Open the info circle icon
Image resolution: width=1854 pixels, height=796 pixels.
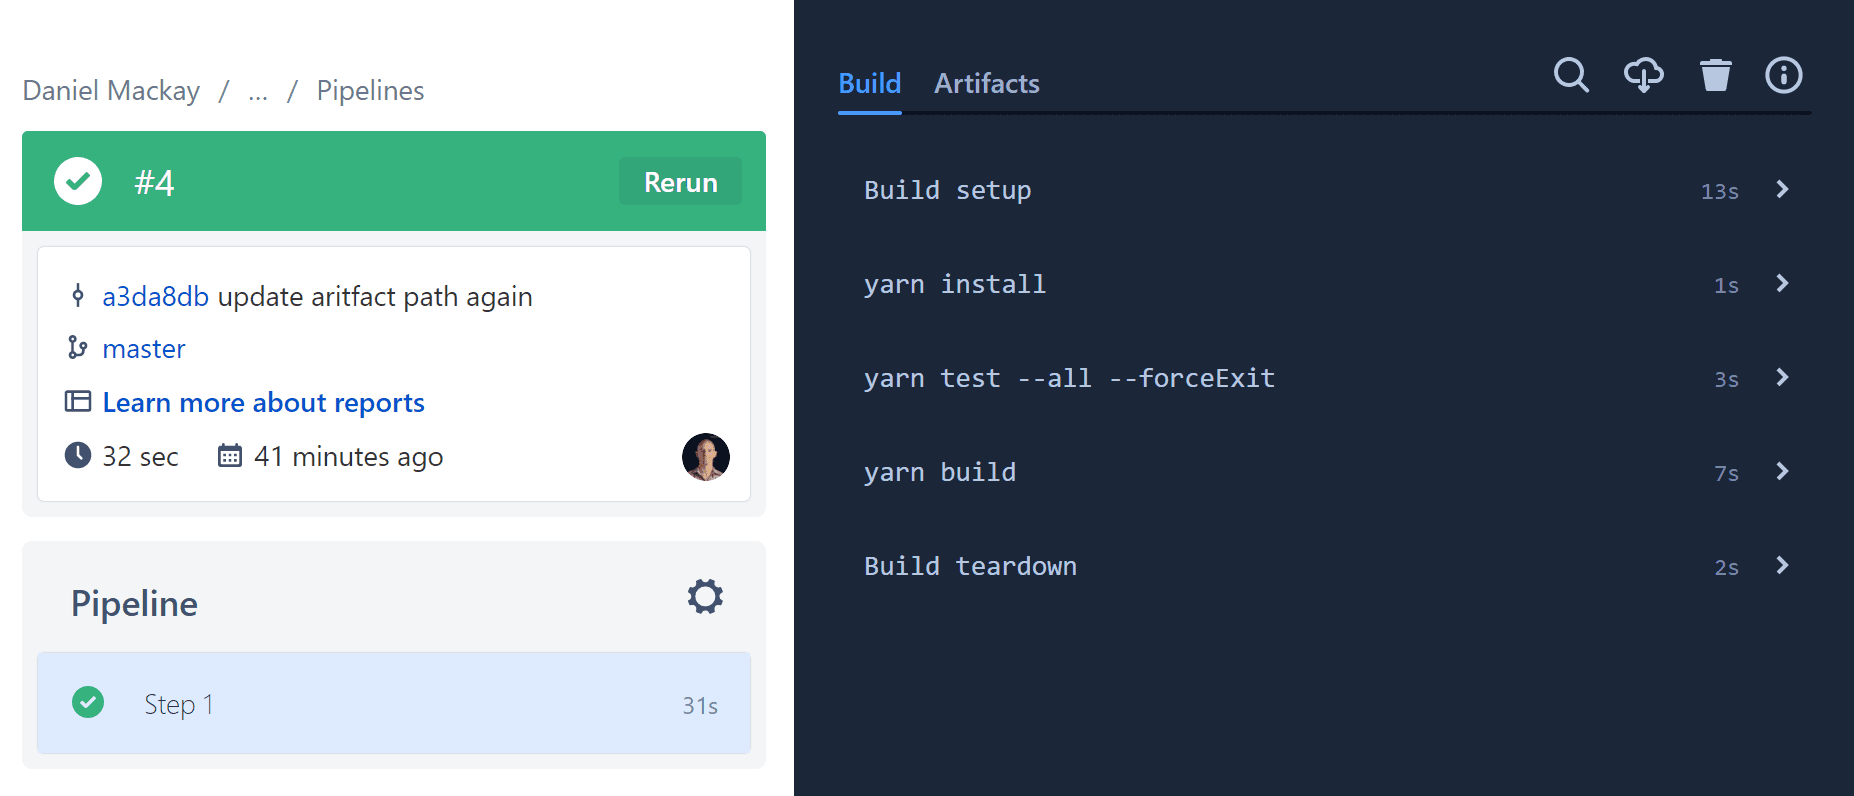[1783, 75]
